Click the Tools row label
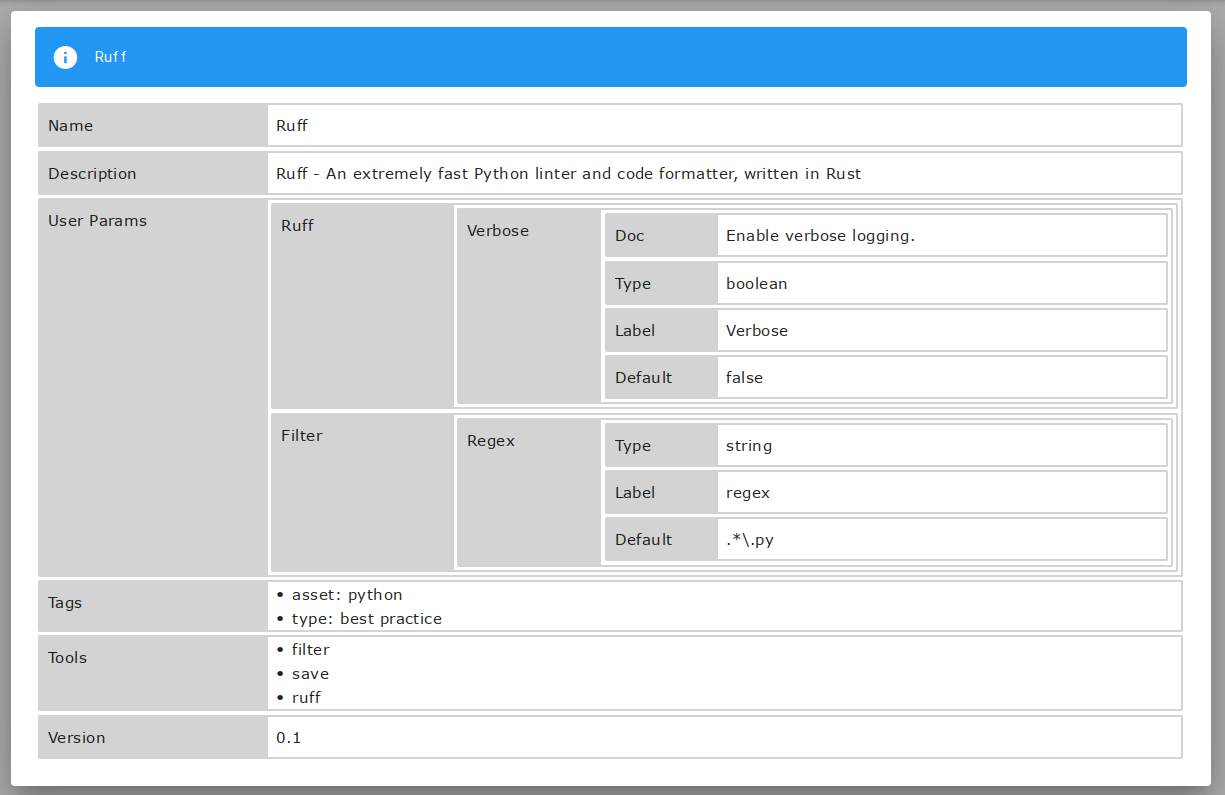1225x795 pixels. [153, 673]
